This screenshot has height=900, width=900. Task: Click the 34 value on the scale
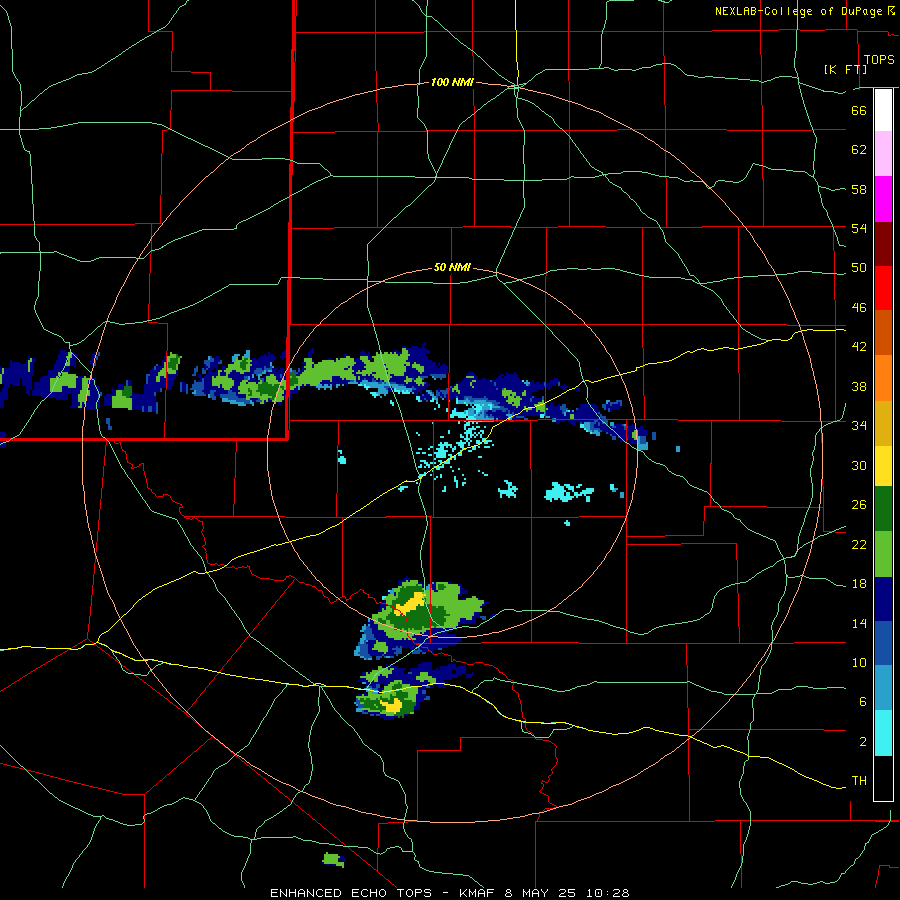pyautogui.click(x=859, y=426)
